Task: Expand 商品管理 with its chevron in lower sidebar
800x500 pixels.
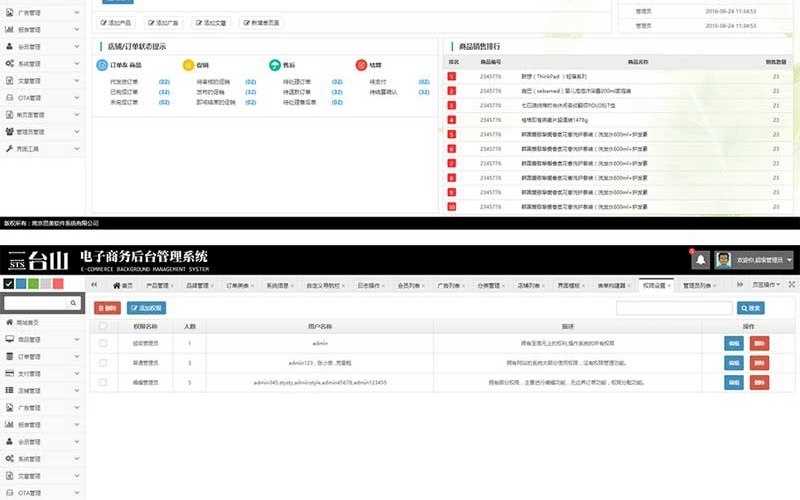Action: pos(77,339)
